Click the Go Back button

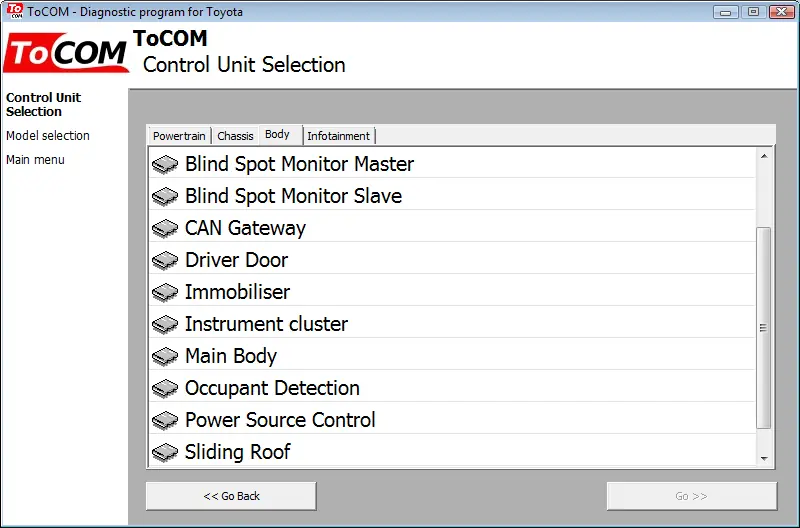pos(231,496)
